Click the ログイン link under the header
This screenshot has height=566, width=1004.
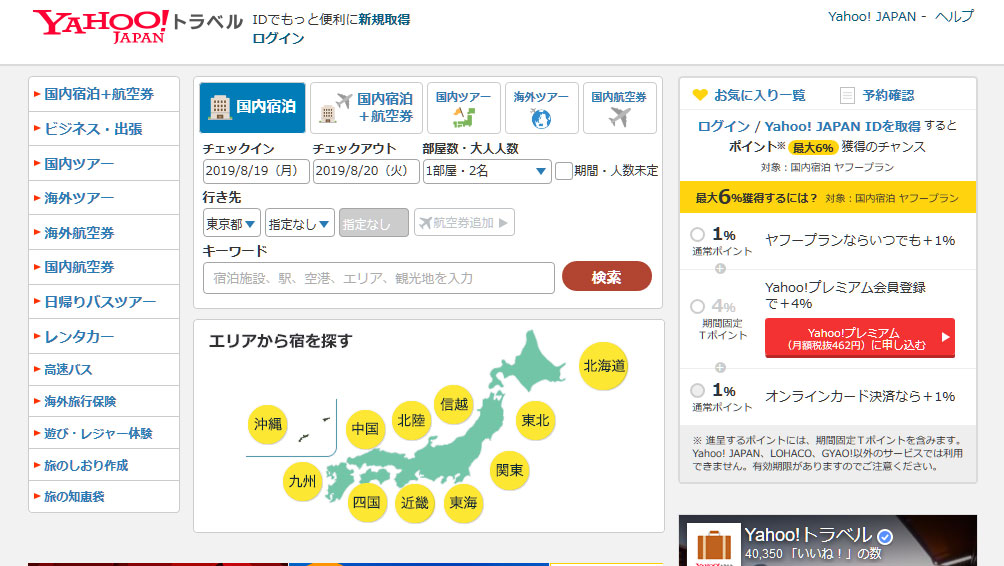pos(278,38)
